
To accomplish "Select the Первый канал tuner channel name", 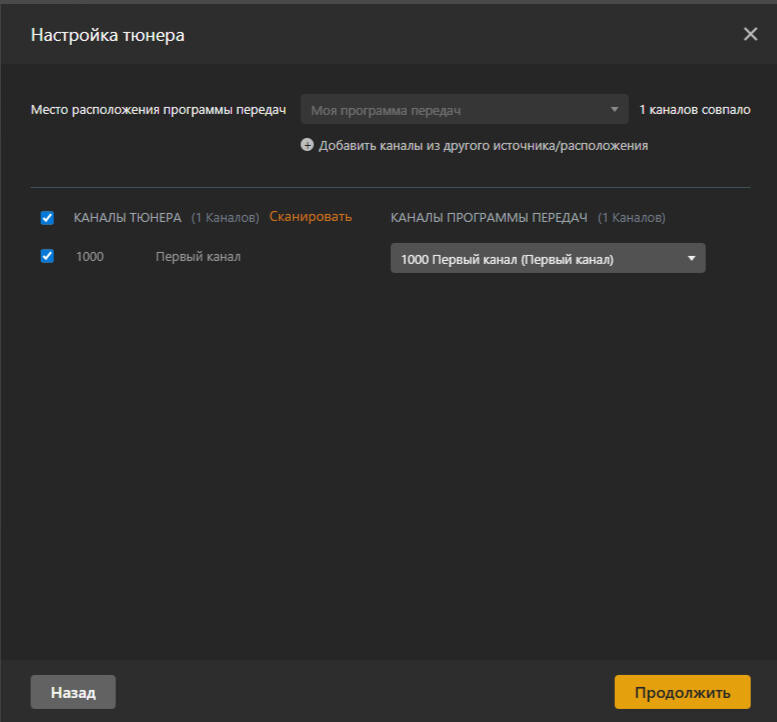I will click(x=198, y=257).
